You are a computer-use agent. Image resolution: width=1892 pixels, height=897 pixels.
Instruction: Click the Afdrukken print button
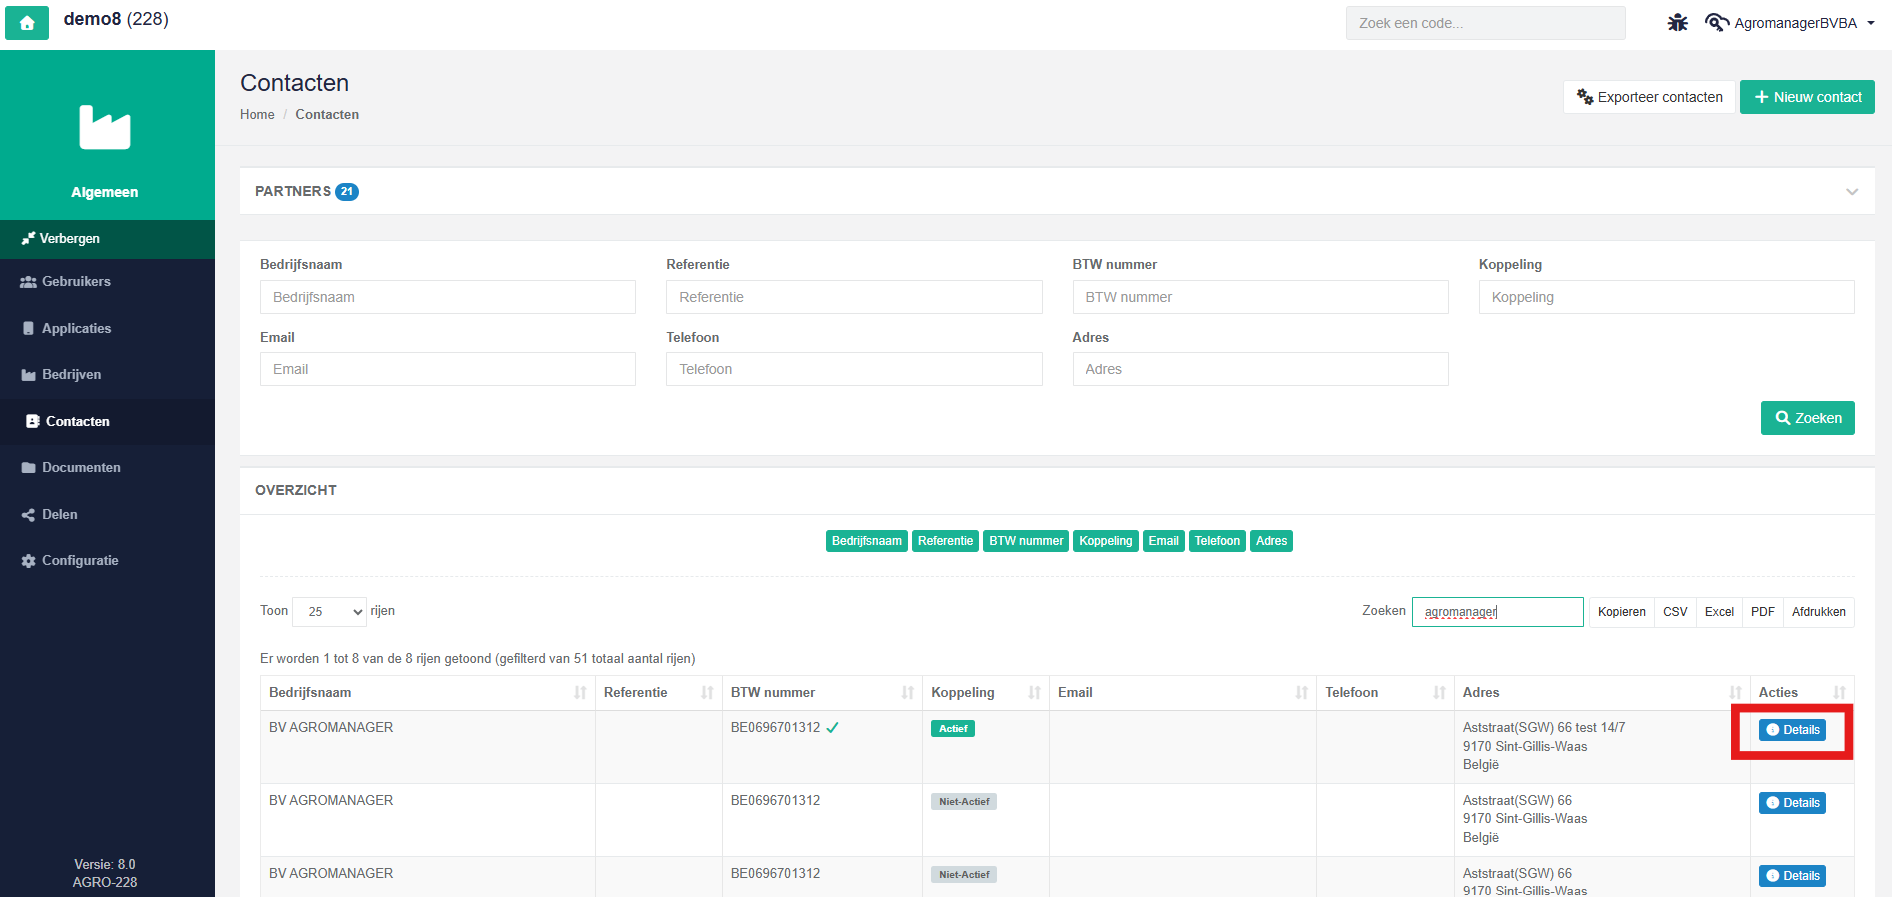(x=1818, y=612)
